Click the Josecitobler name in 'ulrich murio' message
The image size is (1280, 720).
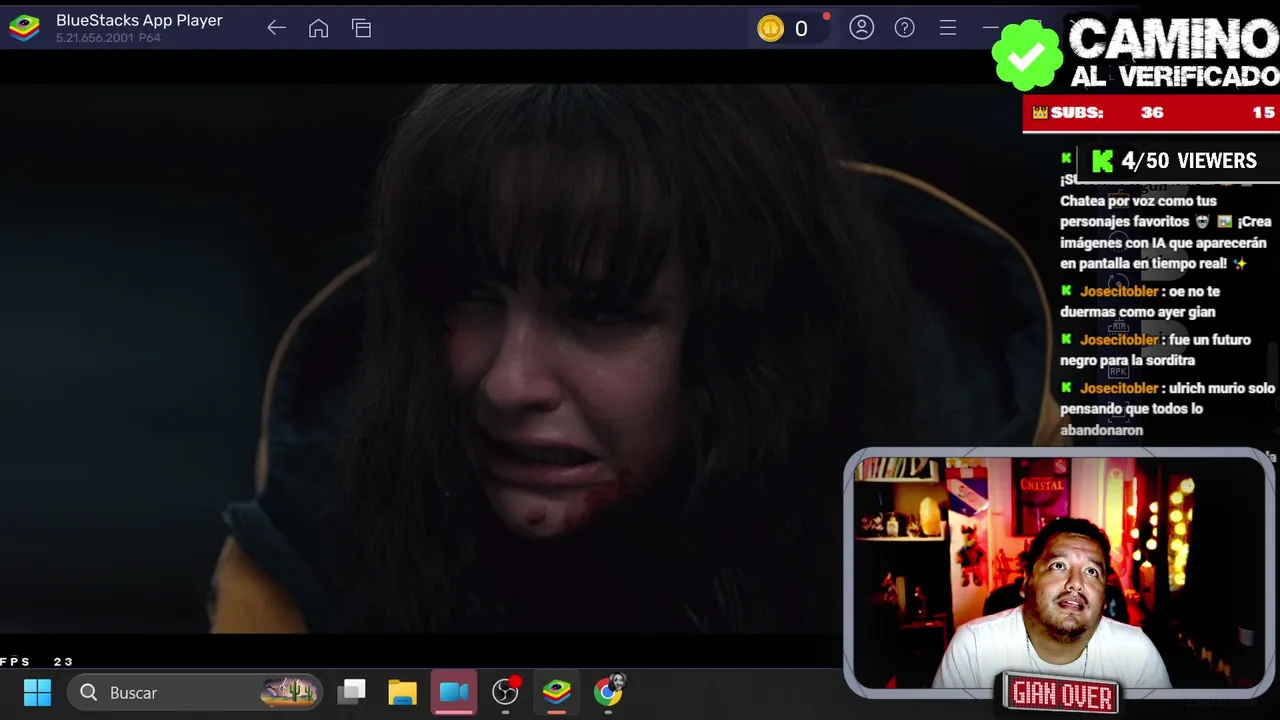click(x=1119, y=388)
